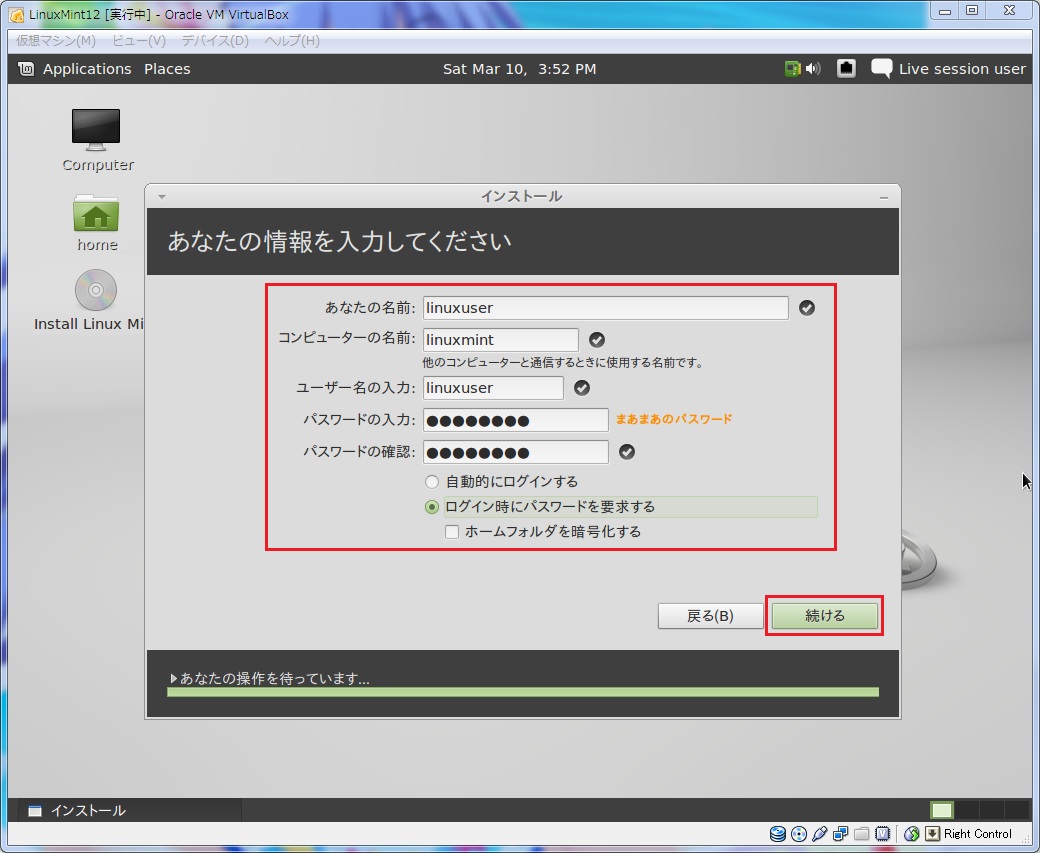Click the パスワードの確認: label

pyautogui.click(x=359, y=452)
